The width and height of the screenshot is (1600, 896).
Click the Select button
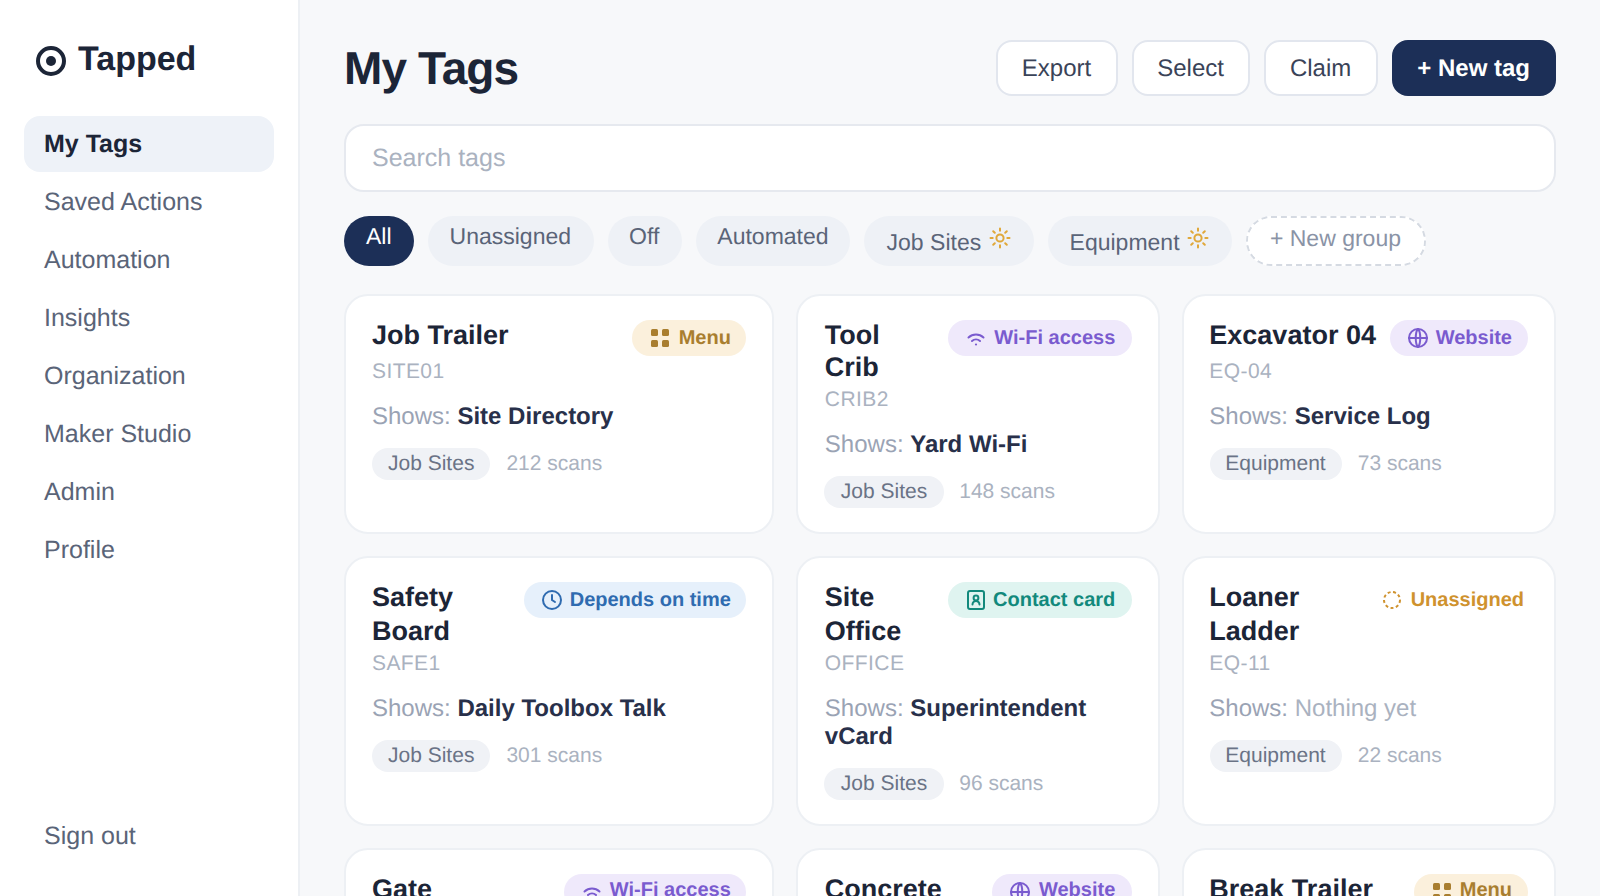1190,68
